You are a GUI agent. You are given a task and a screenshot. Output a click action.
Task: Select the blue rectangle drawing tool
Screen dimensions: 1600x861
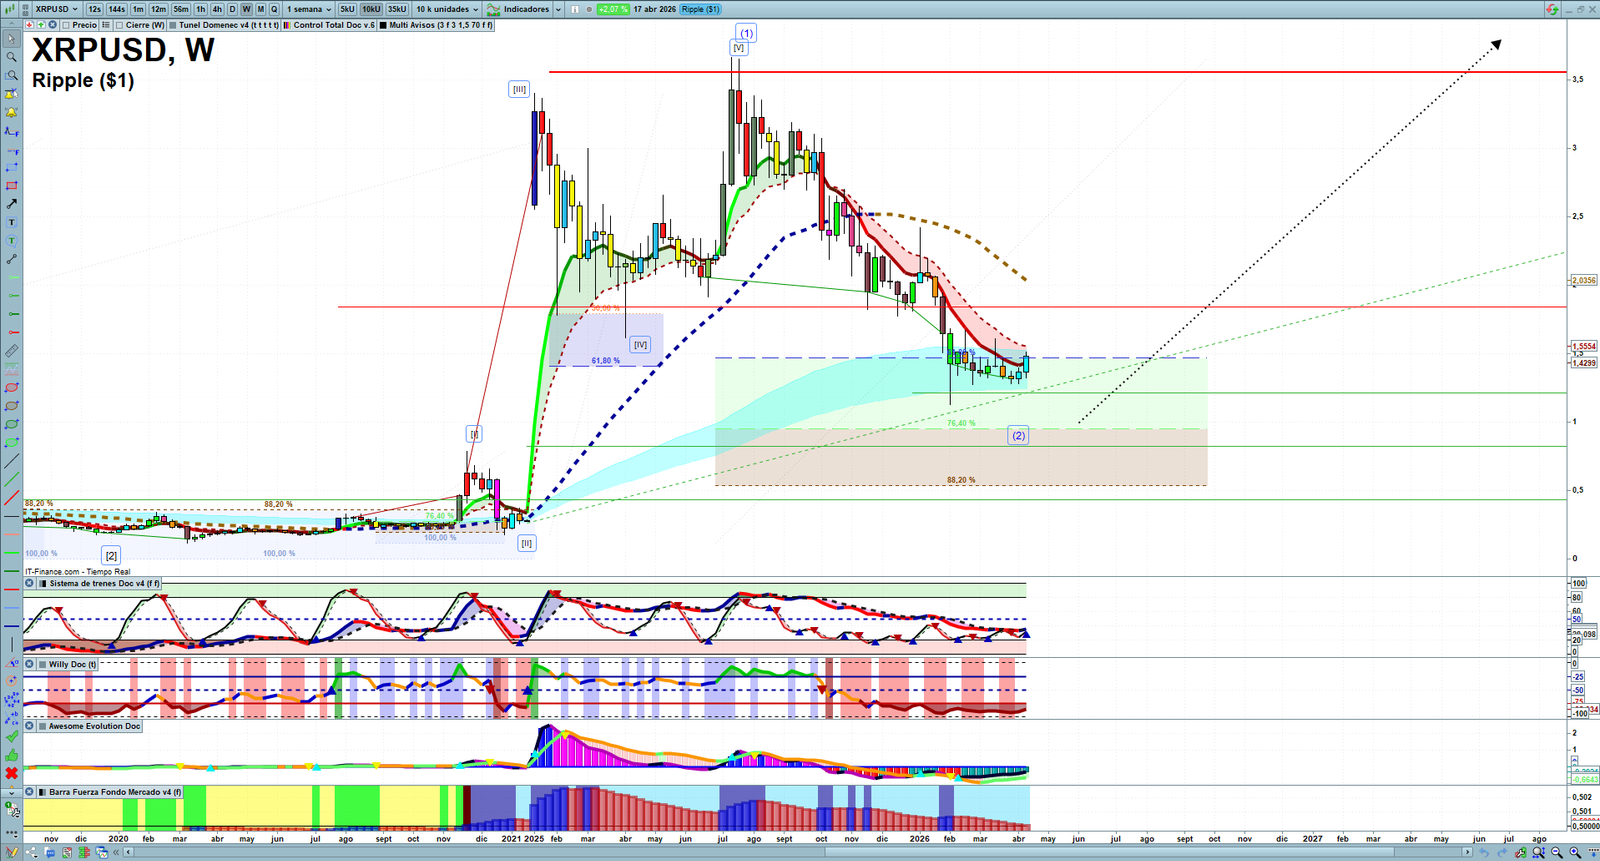pos(11,168)
